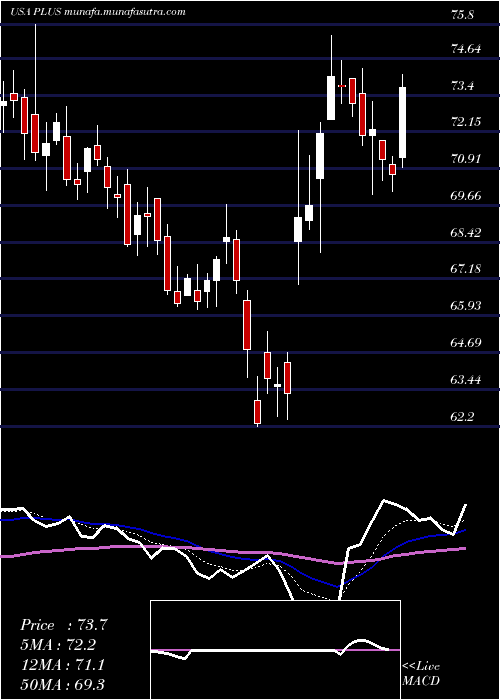Click the '12MA : 71.1' readout
500x700 pixels.
(62, 665)
